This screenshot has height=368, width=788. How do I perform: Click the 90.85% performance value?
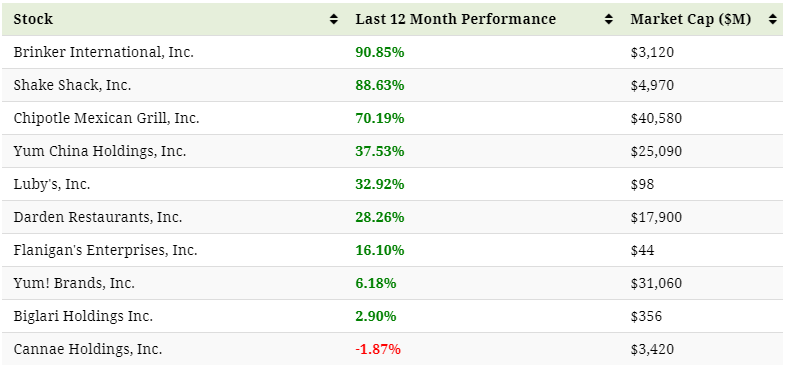(380, 52)
